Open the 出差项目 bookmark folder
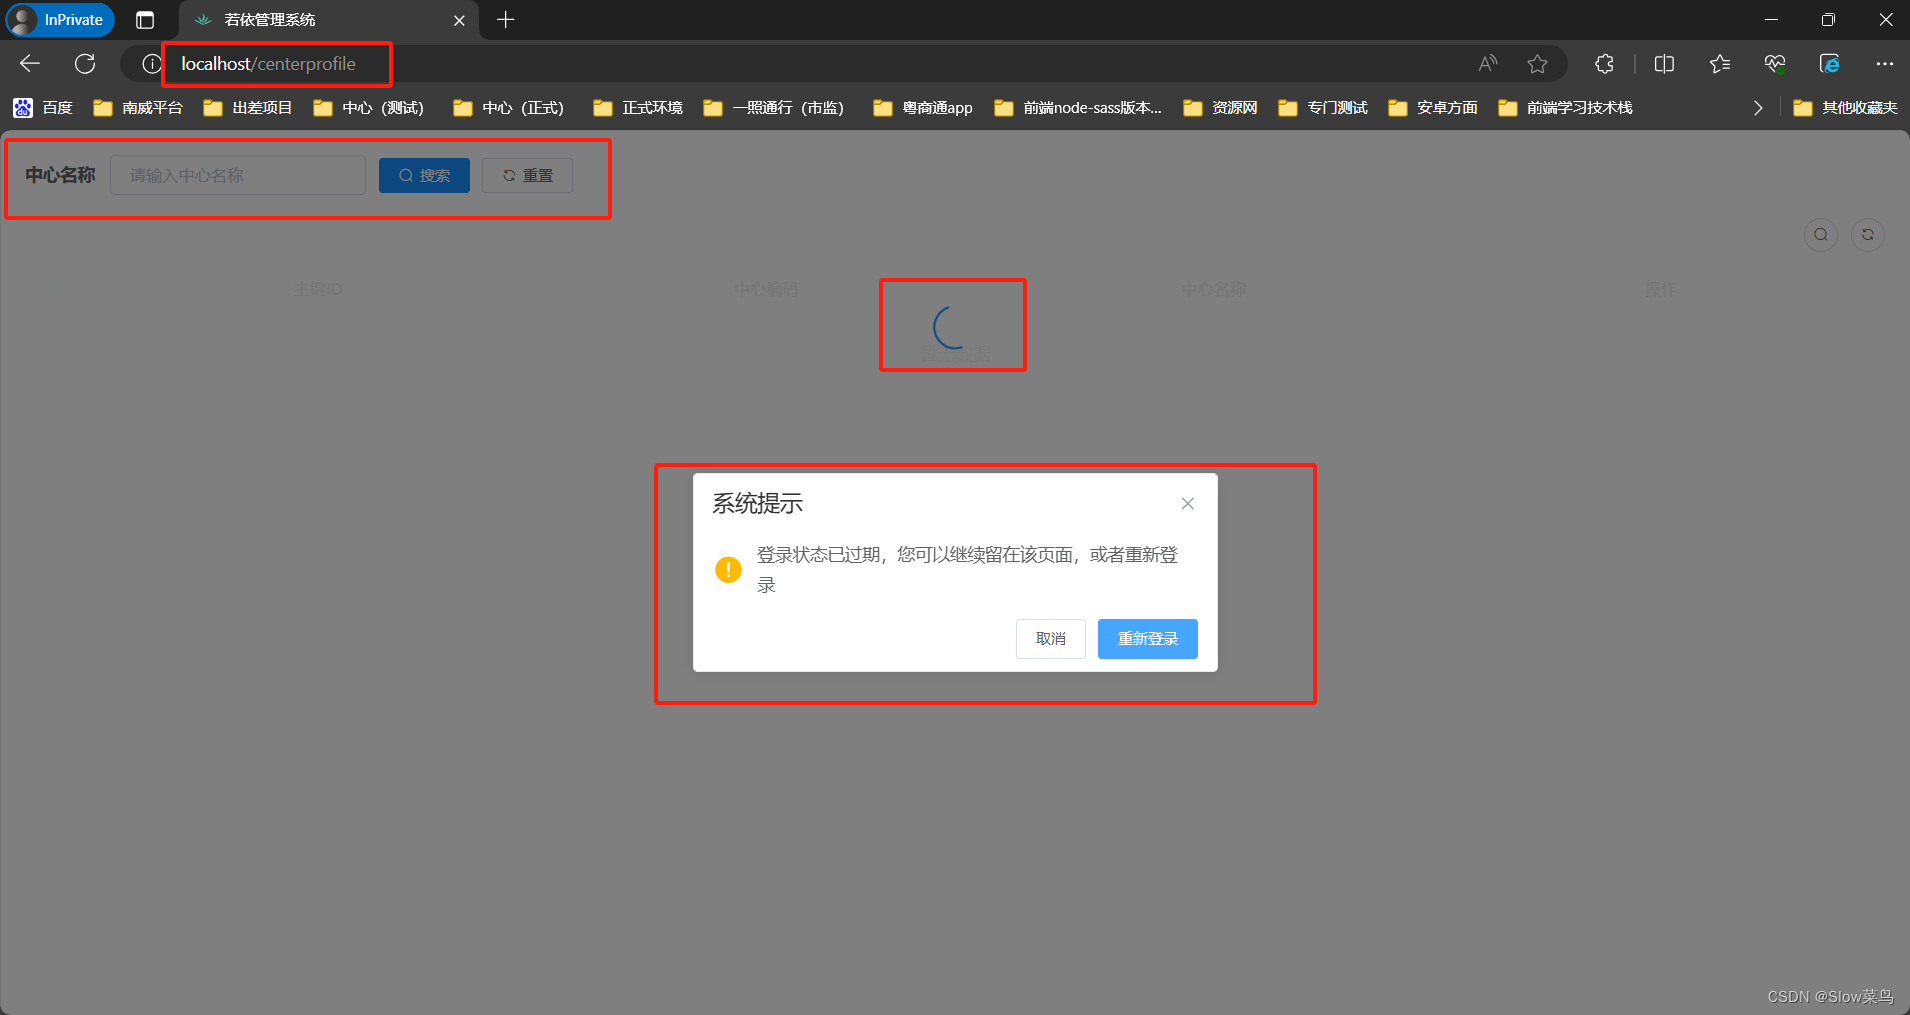Image resolution: width=1910 pixels, height=1015 pixels. point(248,108)
